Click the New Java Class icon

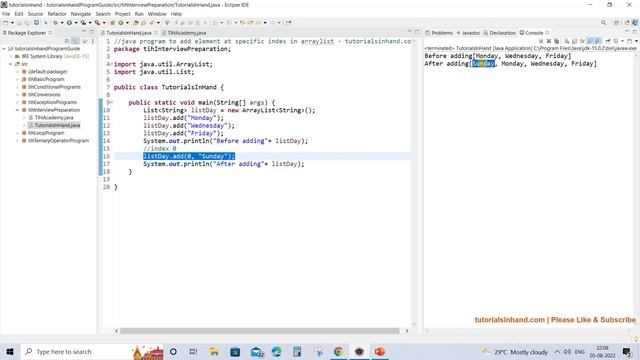coord(121,23)
